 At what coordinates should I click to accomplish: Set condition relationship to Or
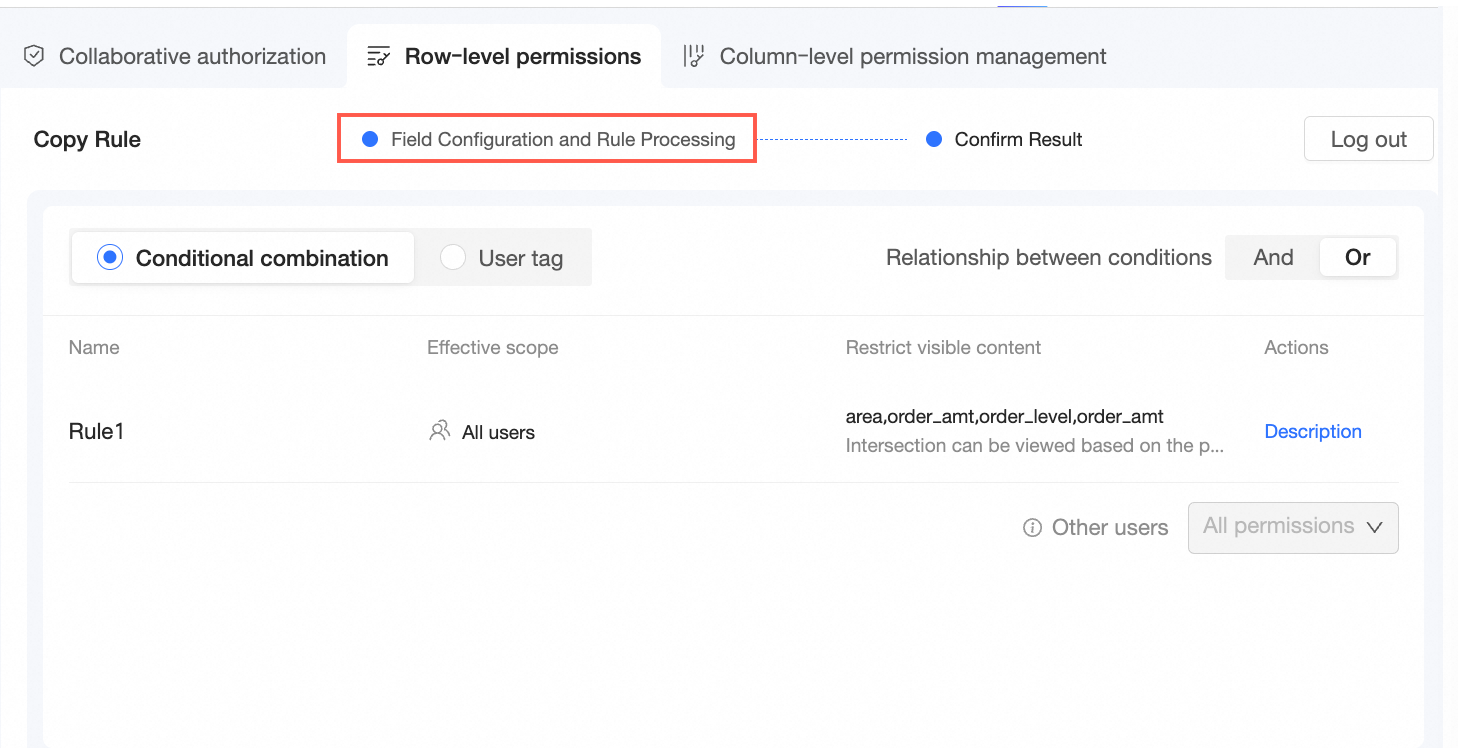(x=1357, y=258)
